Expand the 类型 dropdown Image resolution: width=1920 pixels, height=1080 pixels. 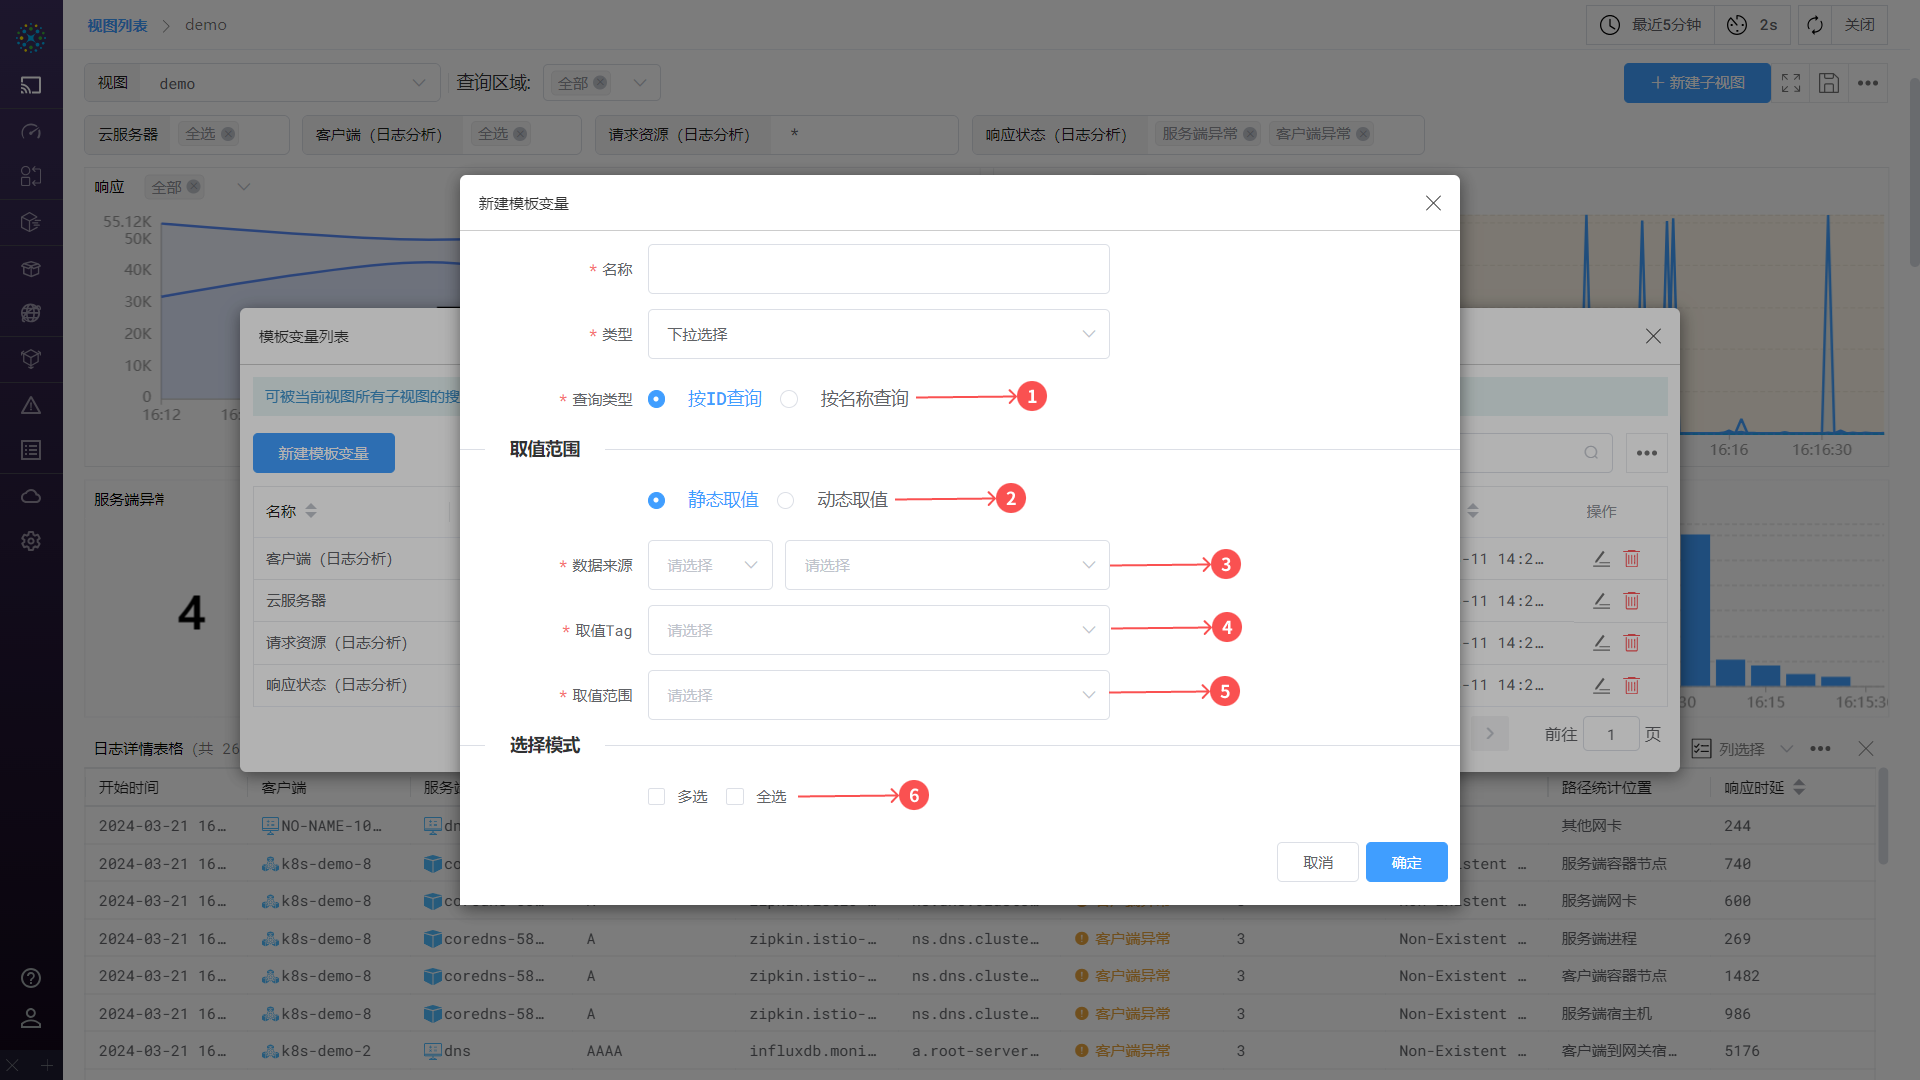tap(878, 334)
